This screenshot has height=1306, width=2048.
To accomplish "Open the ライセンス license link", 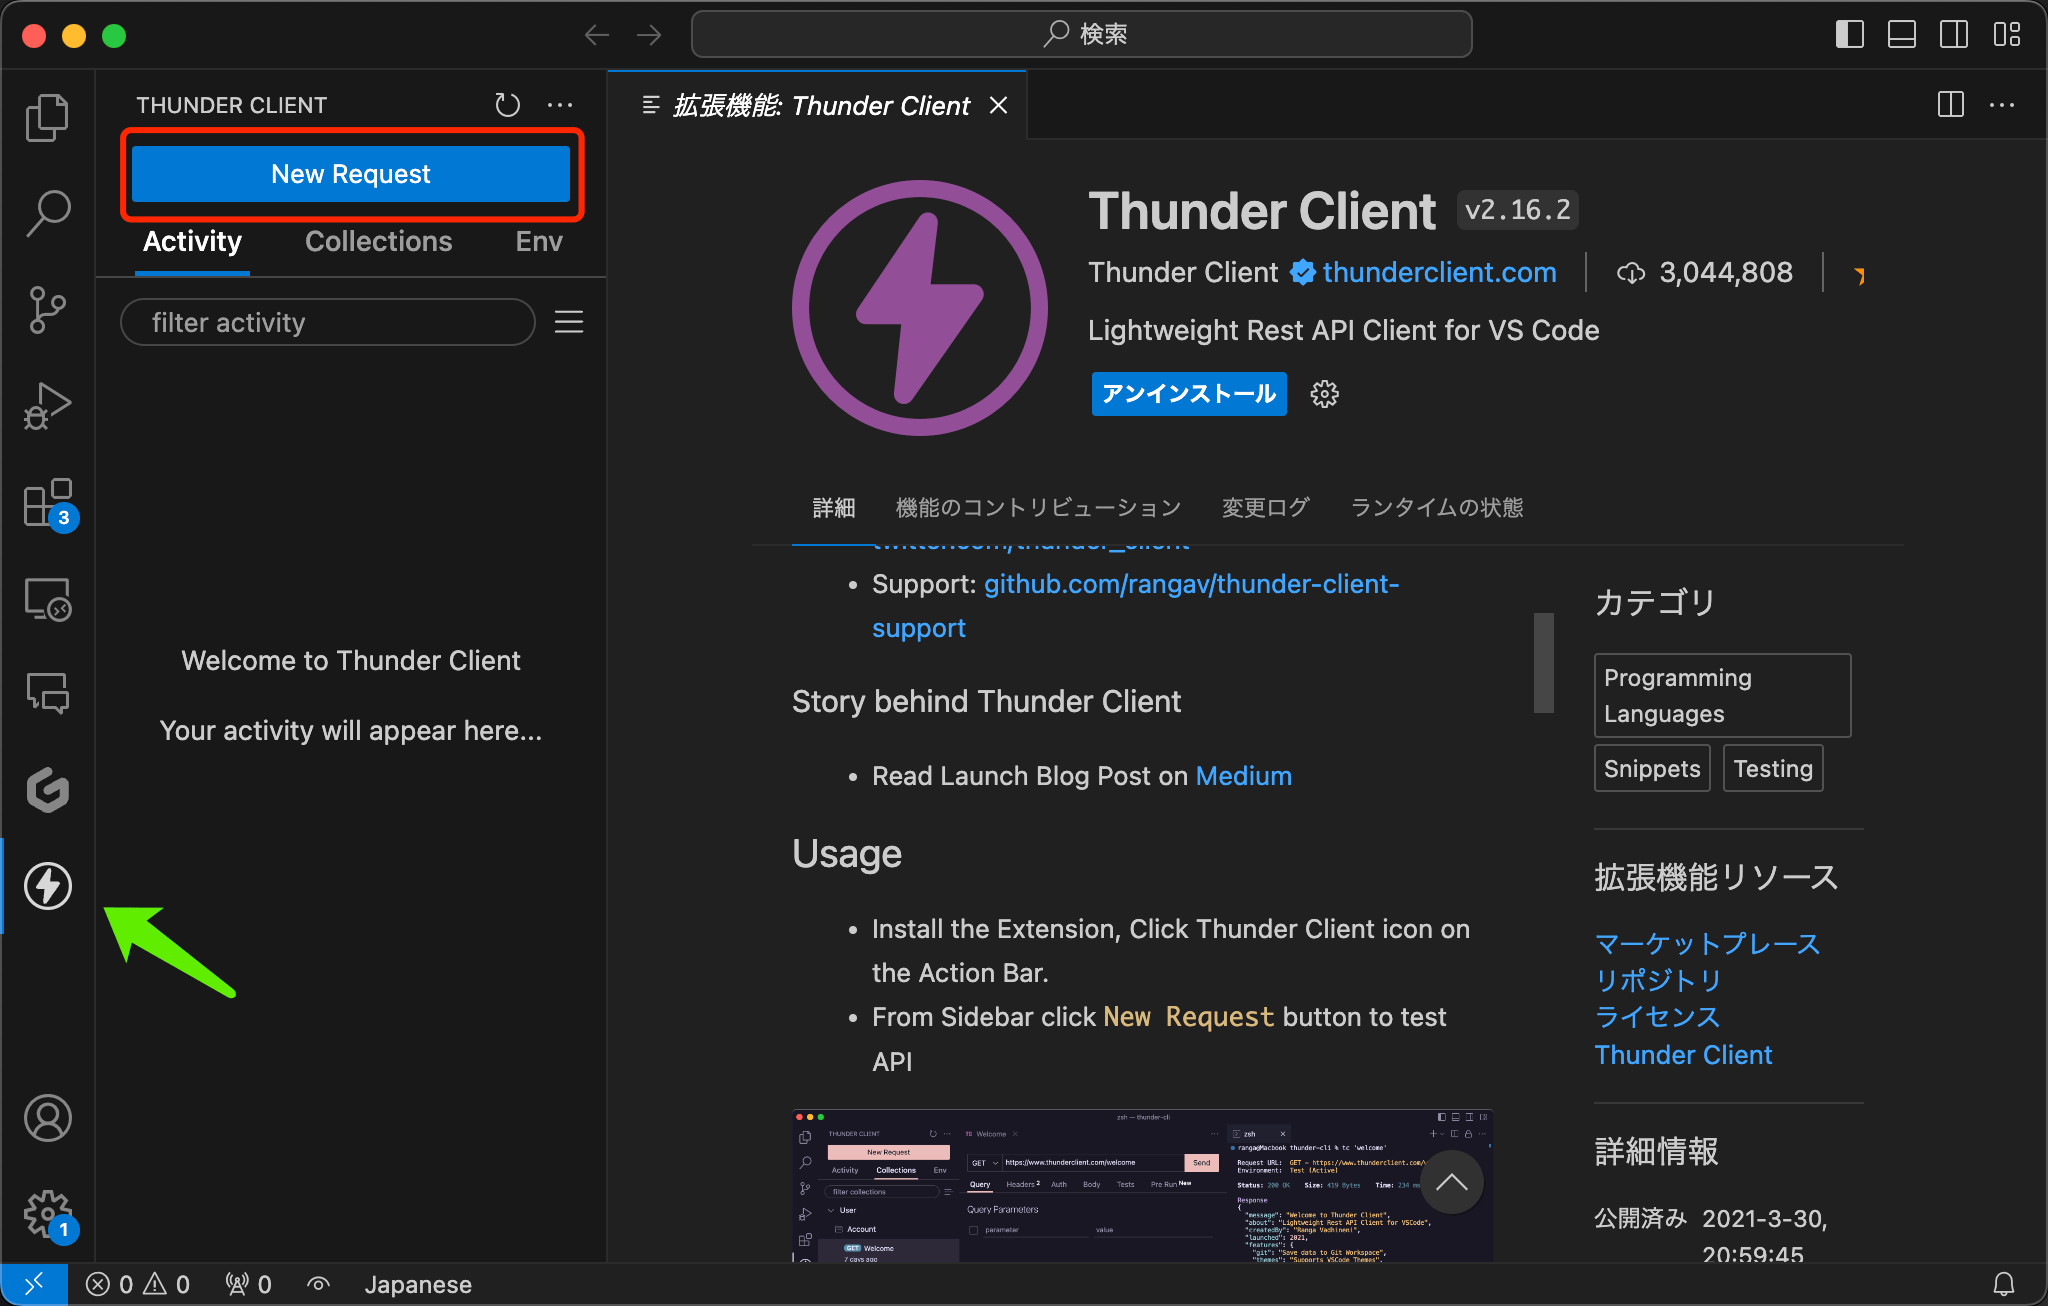I will [x=1657, y=1017].
